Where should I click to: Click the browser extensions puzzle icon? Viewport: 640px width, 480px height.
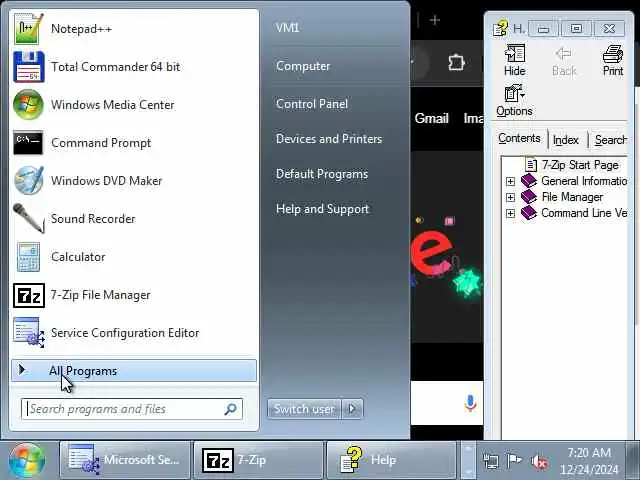456,63
